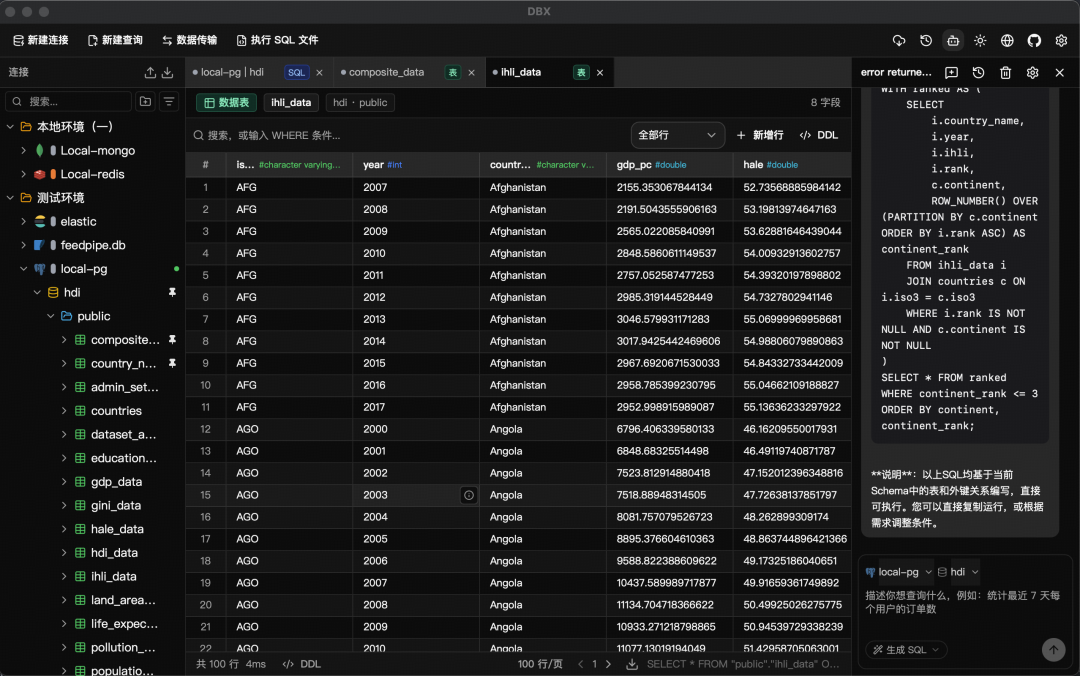This screenshot has width=1080, height=676.
Task: Click the new folder icon beside search
Action: [145, 102]
